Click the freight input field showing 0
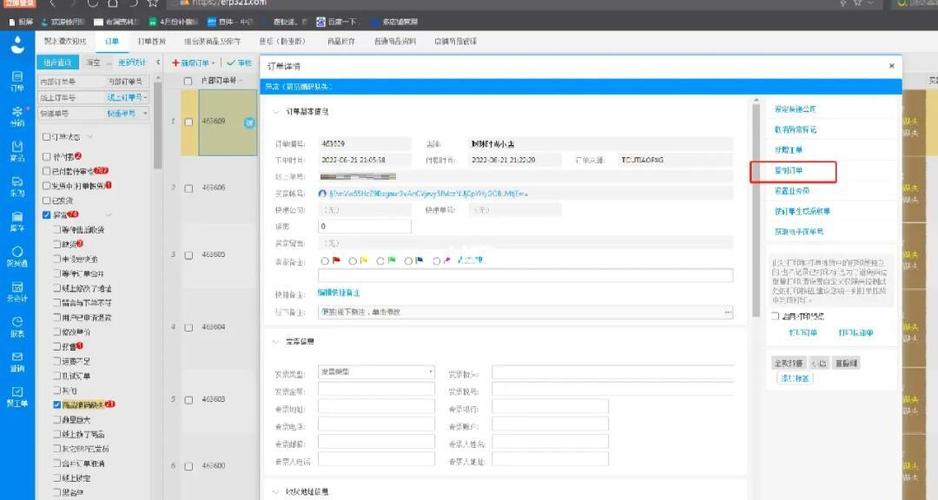Screen dimensions: 938x500 (x=364, y=226)
